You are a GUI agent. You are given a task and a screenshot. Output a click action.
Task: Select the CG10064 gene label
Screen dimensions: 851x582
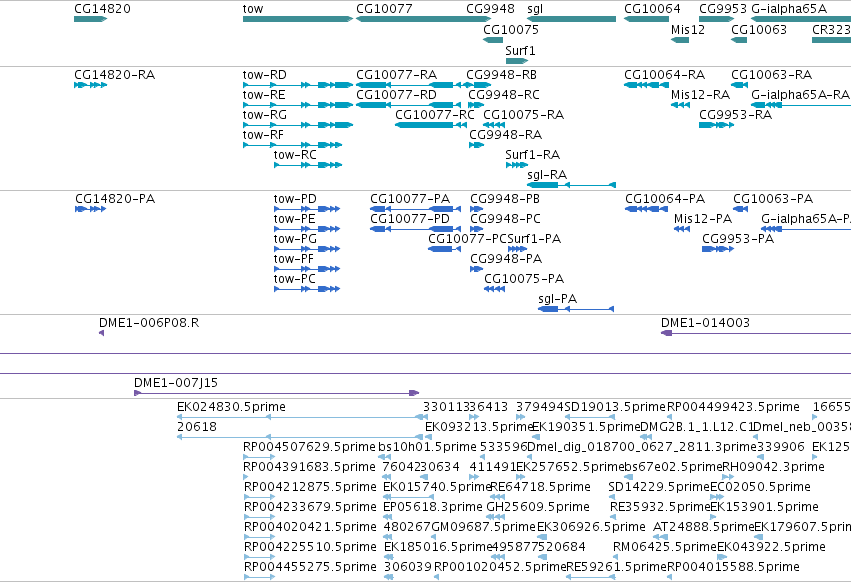(652, 9)
